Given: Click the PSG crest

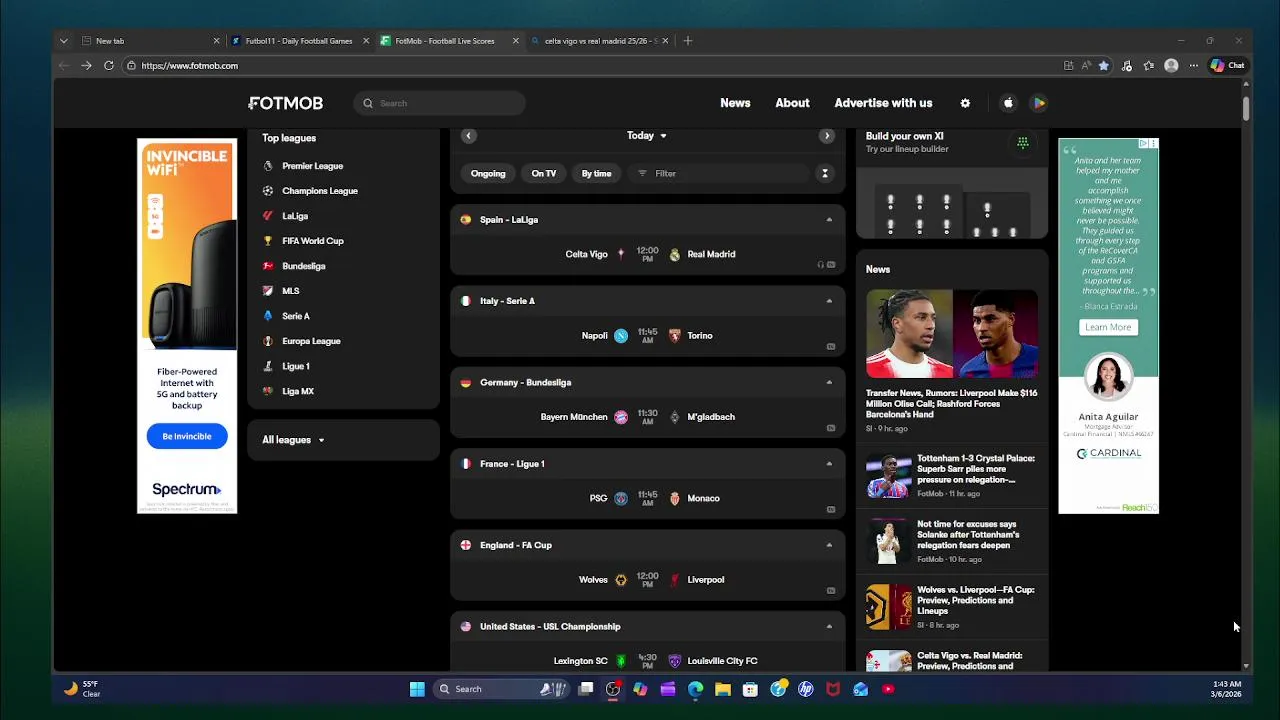Looking at the screenshot, I should (621, 498).
